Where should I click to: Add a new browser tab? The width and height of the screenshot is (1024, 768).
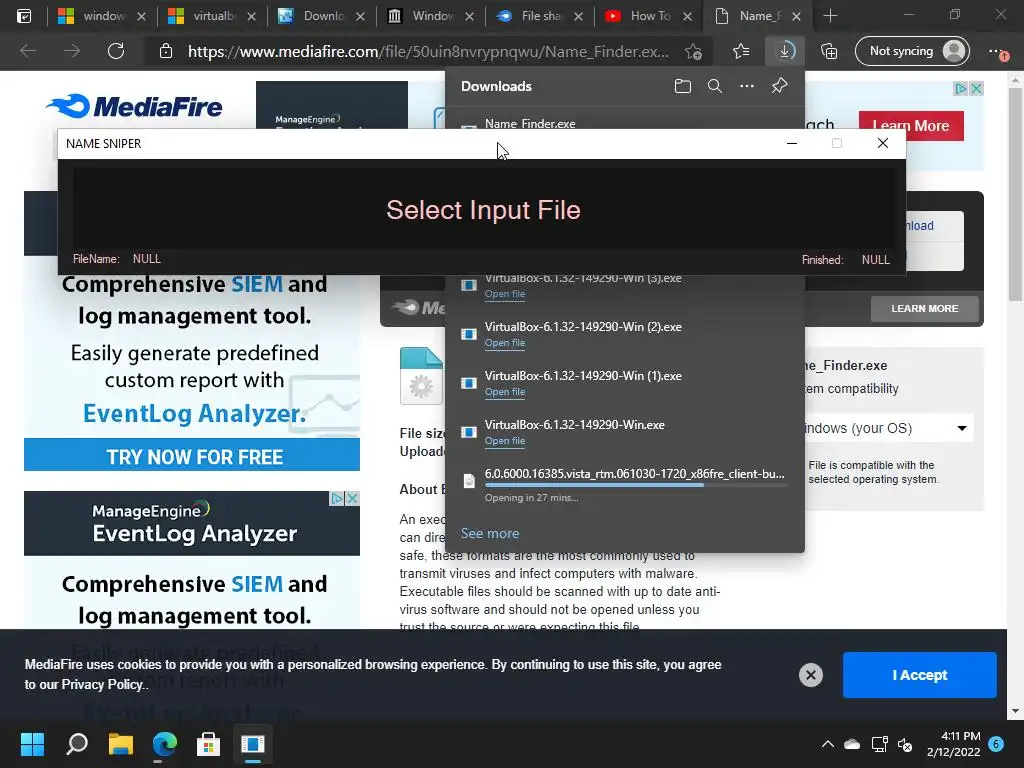[x=830, y=16]
